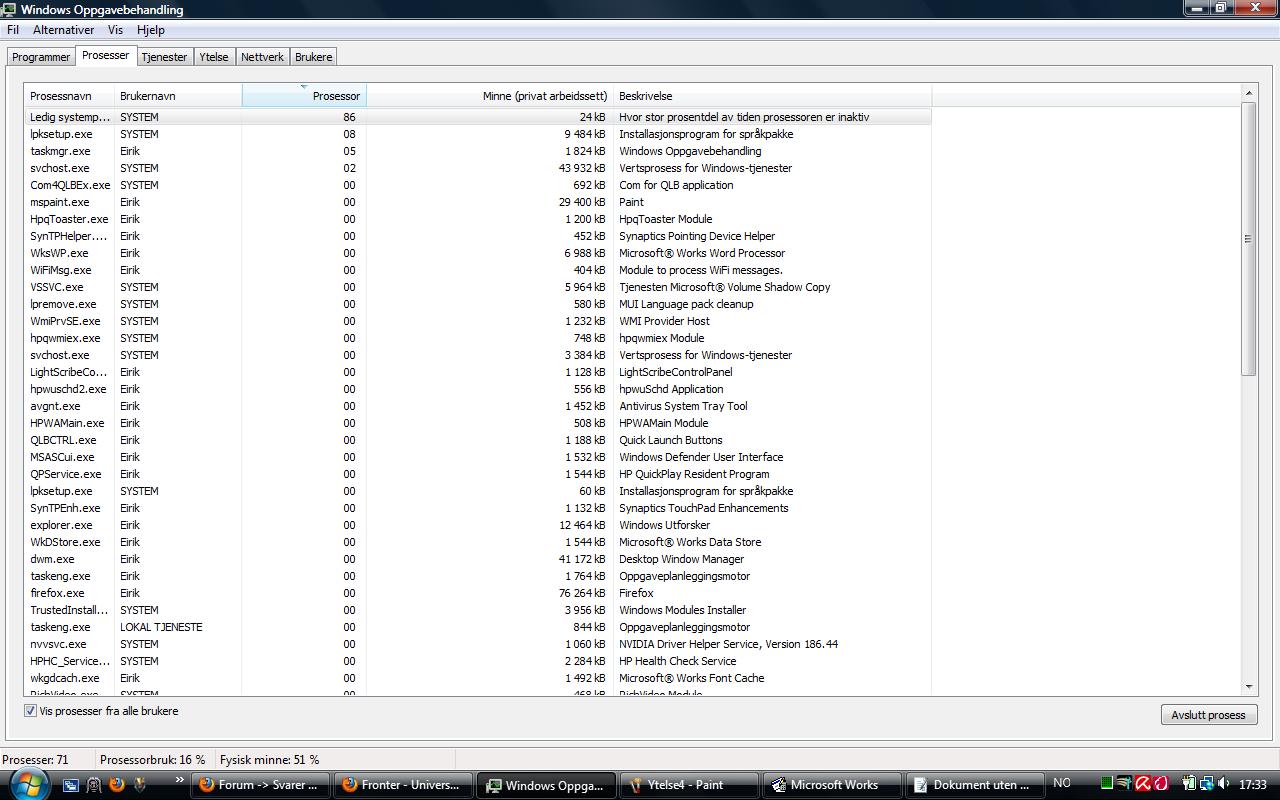Click green CPU meter tray icon

(x=1108, y=784)
